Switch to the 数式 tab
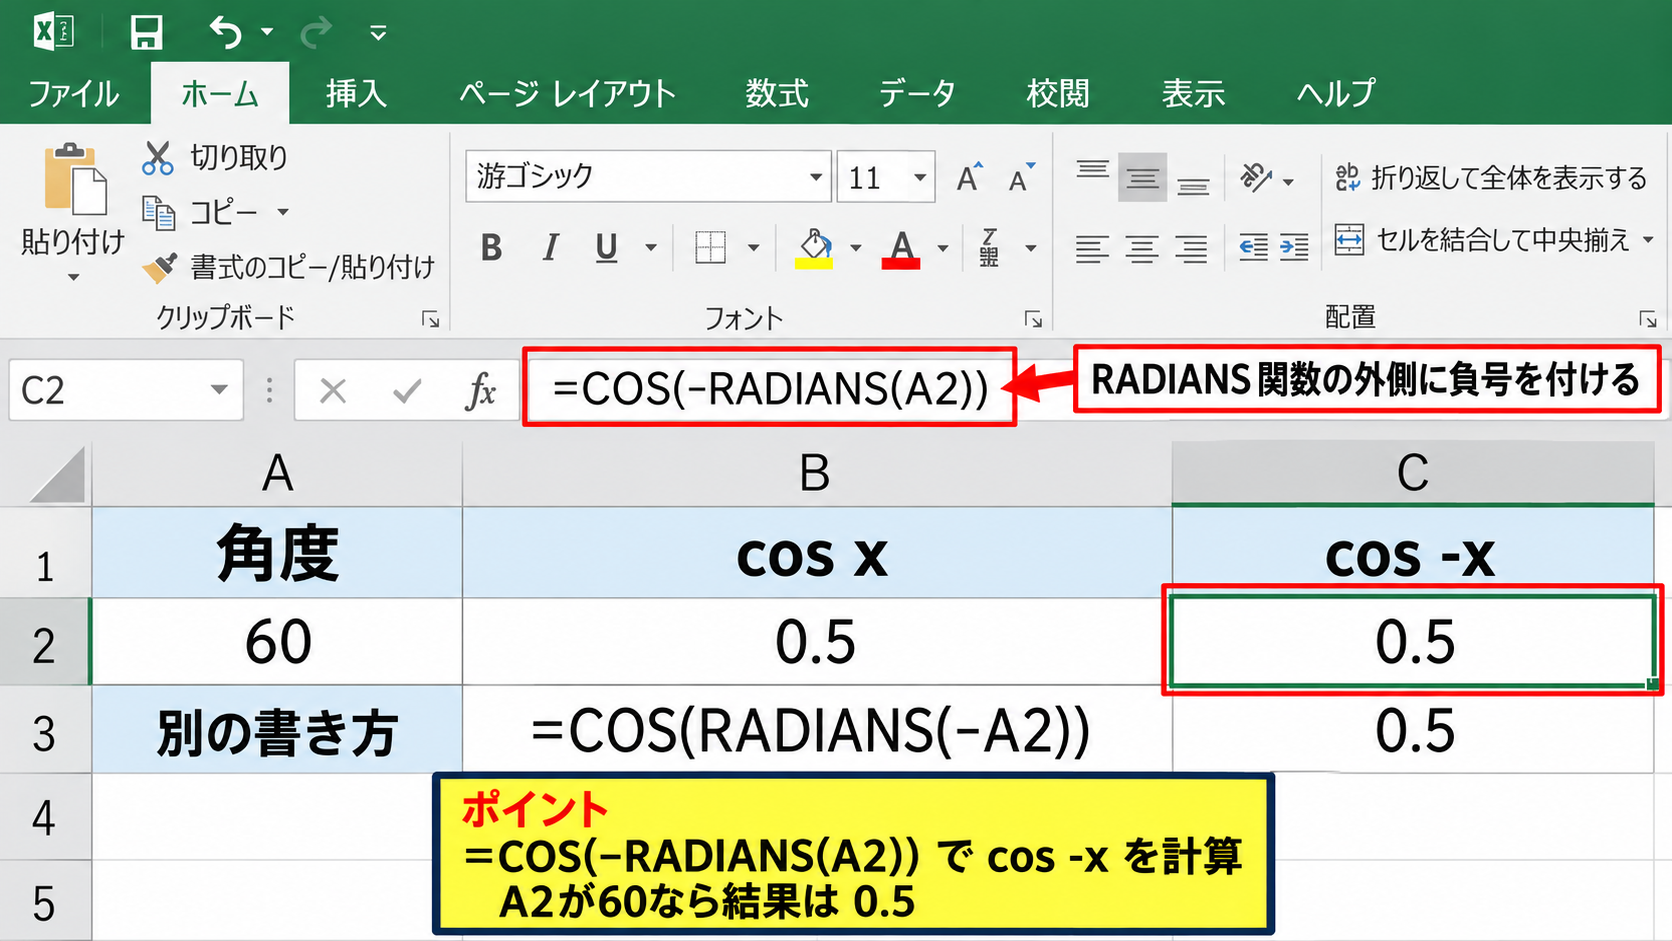 coord(776,94)
